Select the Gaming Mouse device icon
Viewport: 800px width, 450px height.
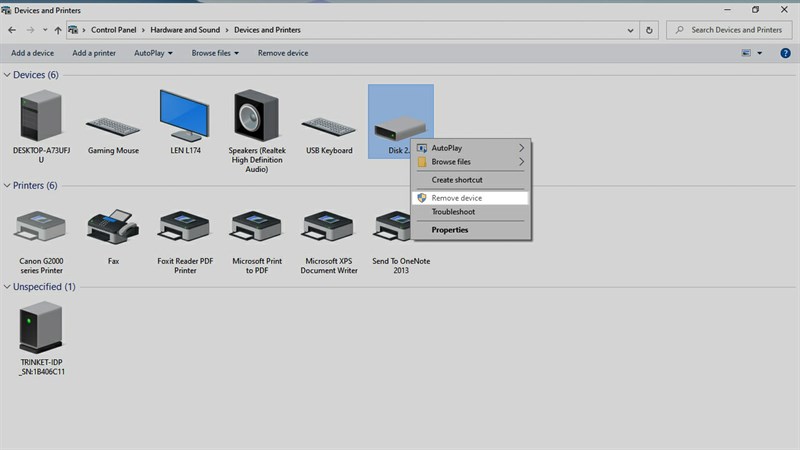point(113,127)
